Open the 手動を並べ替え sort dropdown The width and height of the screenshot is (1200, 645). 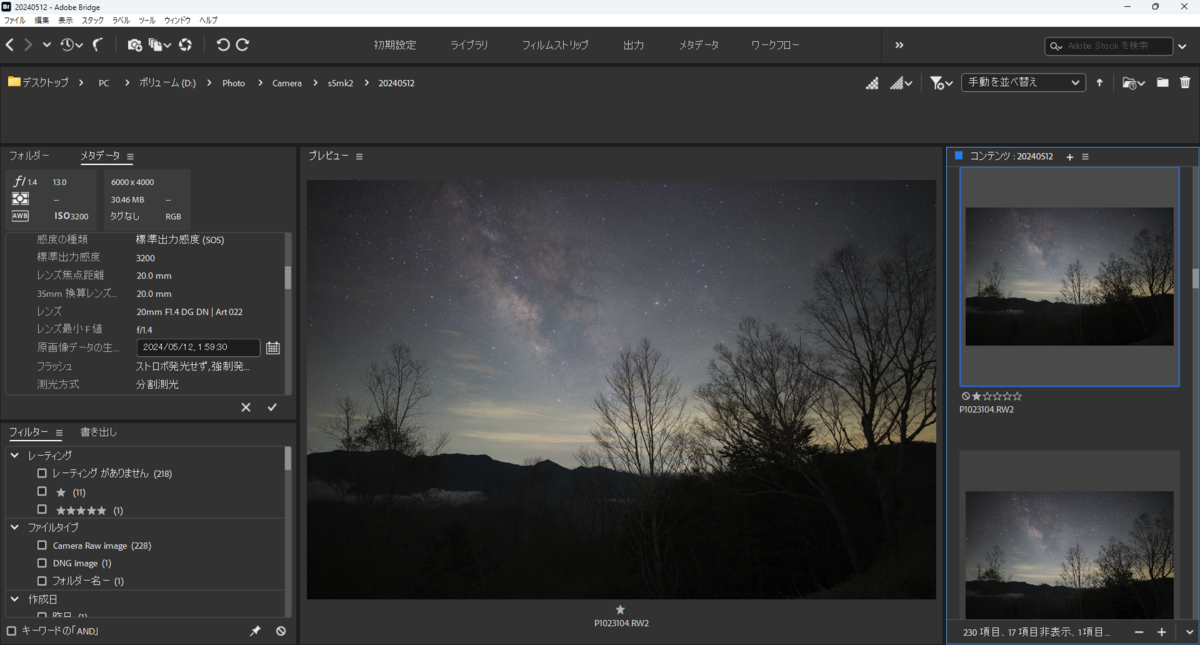(x=1023, y=83)
